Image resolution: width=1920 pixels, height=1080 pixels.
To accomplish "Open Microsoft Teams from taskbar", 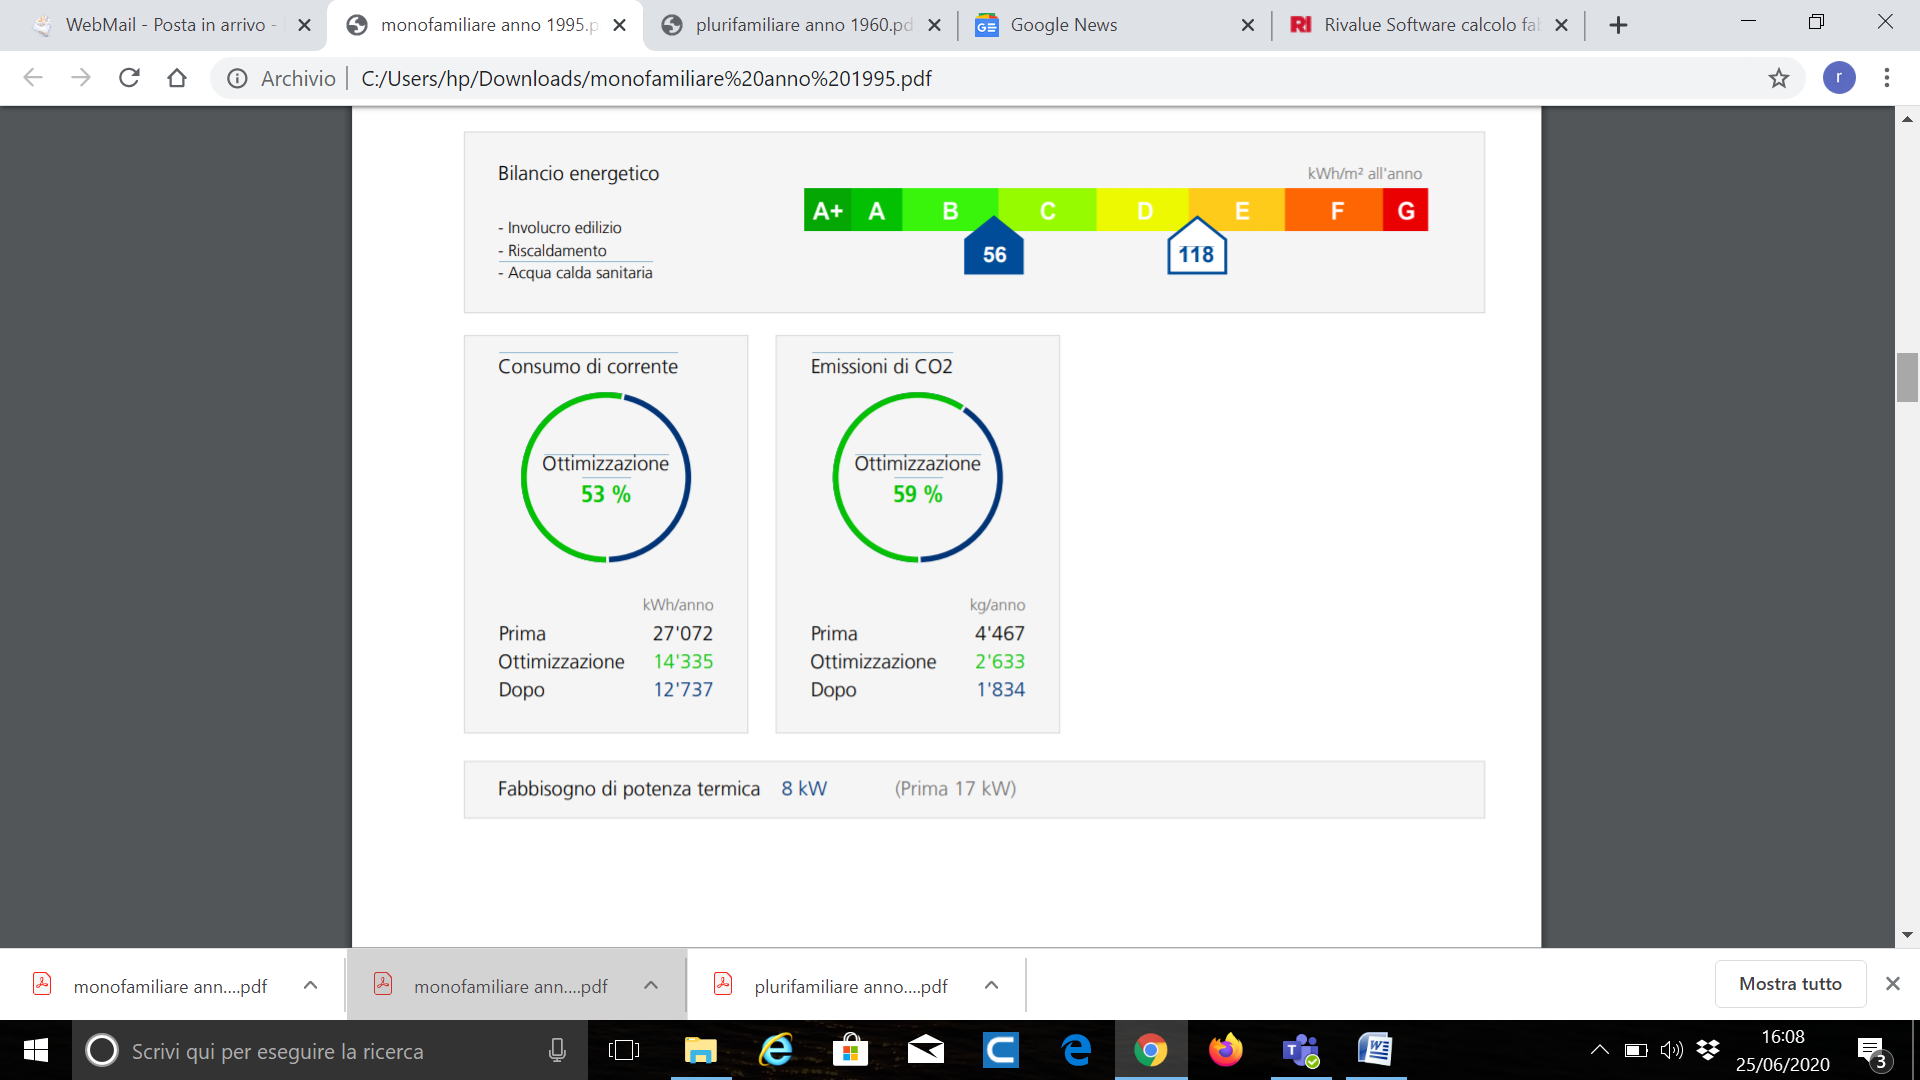I will point(1301,1050).
